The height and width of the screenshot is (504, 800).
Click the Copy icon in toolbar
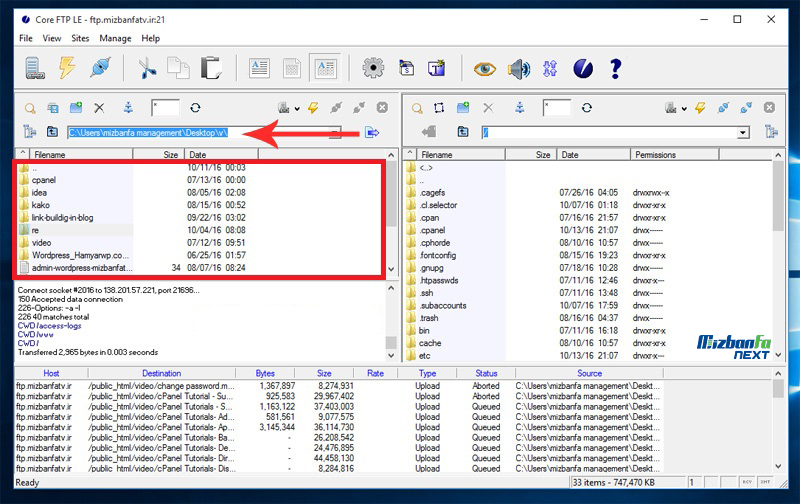coord(178,68)
